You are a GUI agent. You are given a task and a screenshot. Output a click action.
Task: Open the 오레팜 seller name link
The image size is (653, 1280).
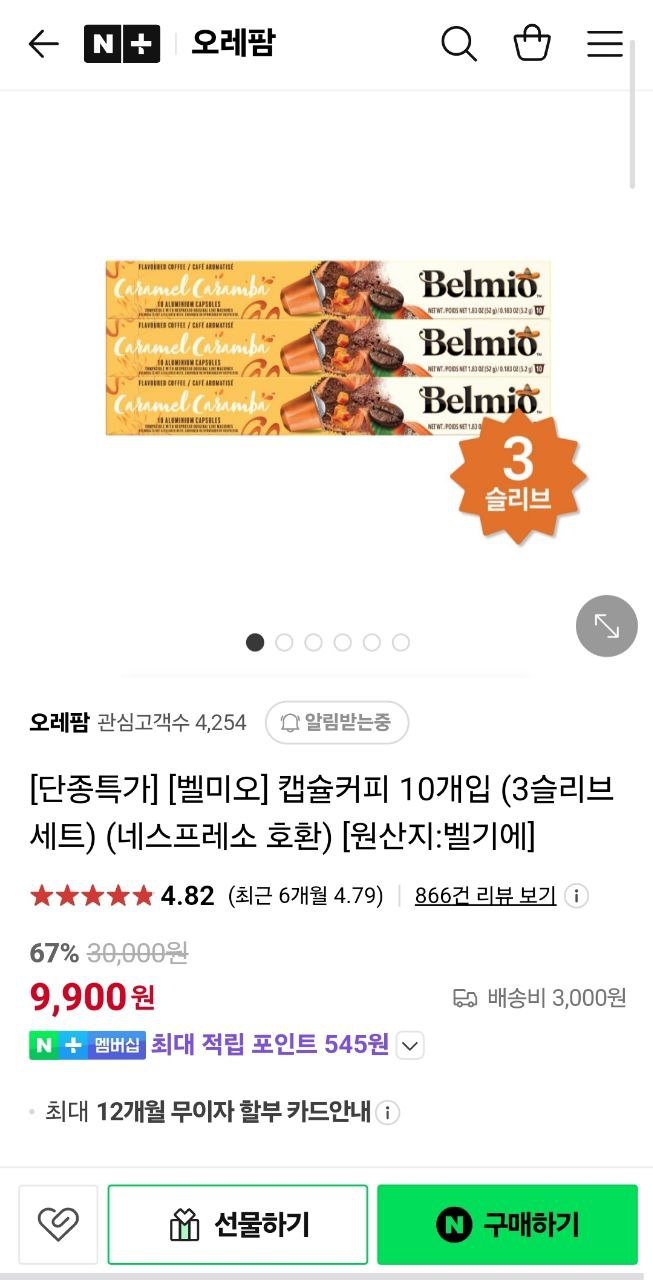click(59, 722)
